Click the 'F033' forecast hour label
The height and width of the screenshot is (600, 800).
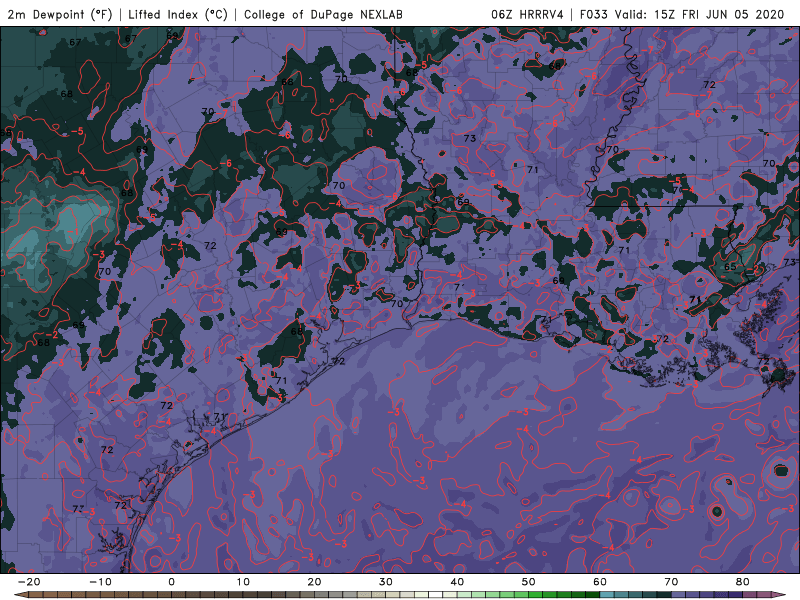point(594,15)
